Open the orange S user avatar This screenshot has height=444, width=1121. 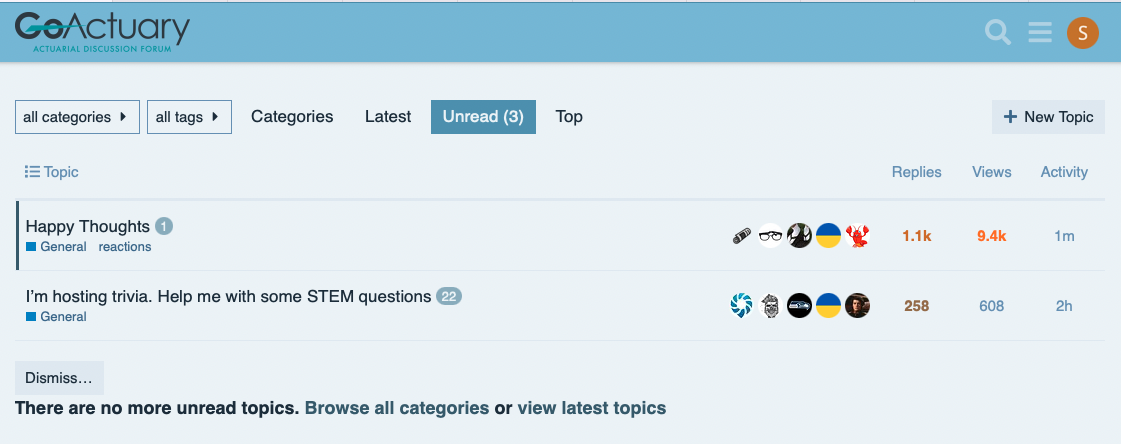[1082, 32]
